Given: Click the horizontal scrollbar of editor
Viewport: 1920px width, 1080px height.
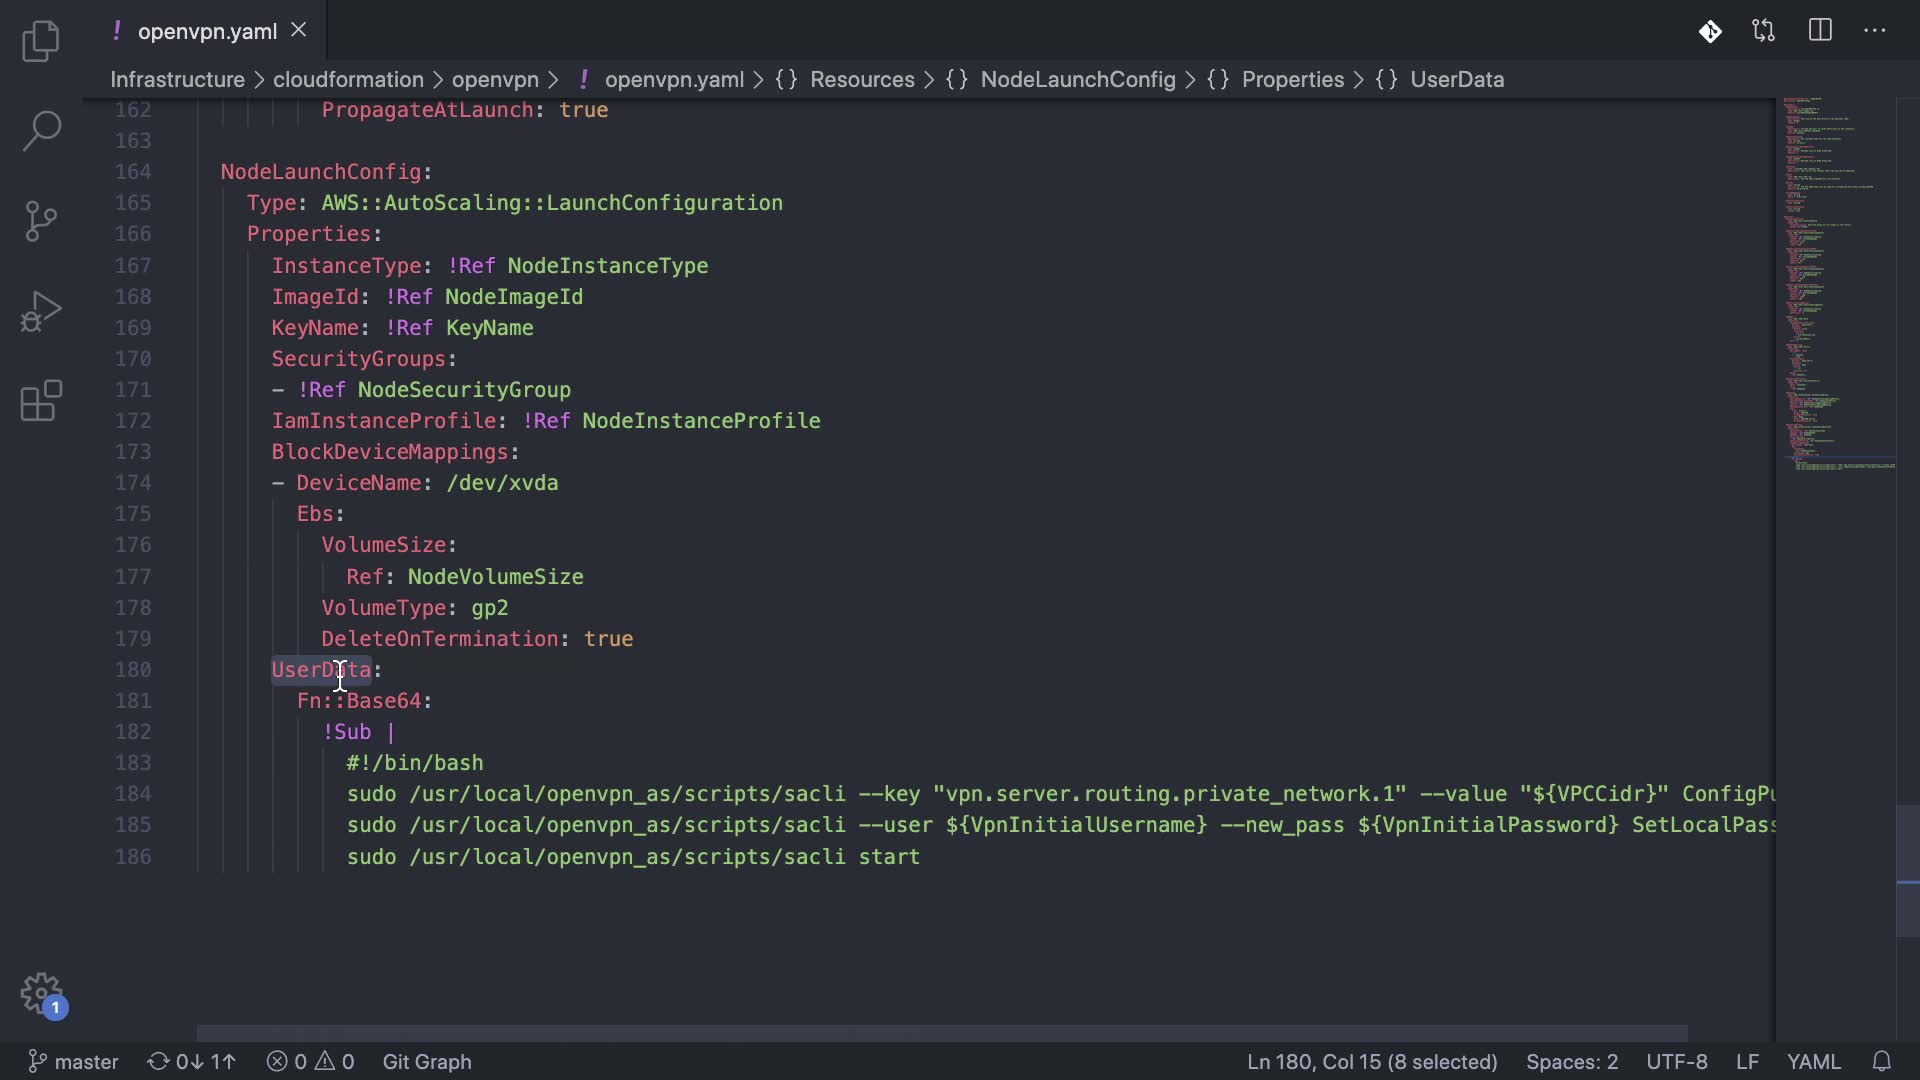Looking at the screenshot, I should (x=940, y=1033).
